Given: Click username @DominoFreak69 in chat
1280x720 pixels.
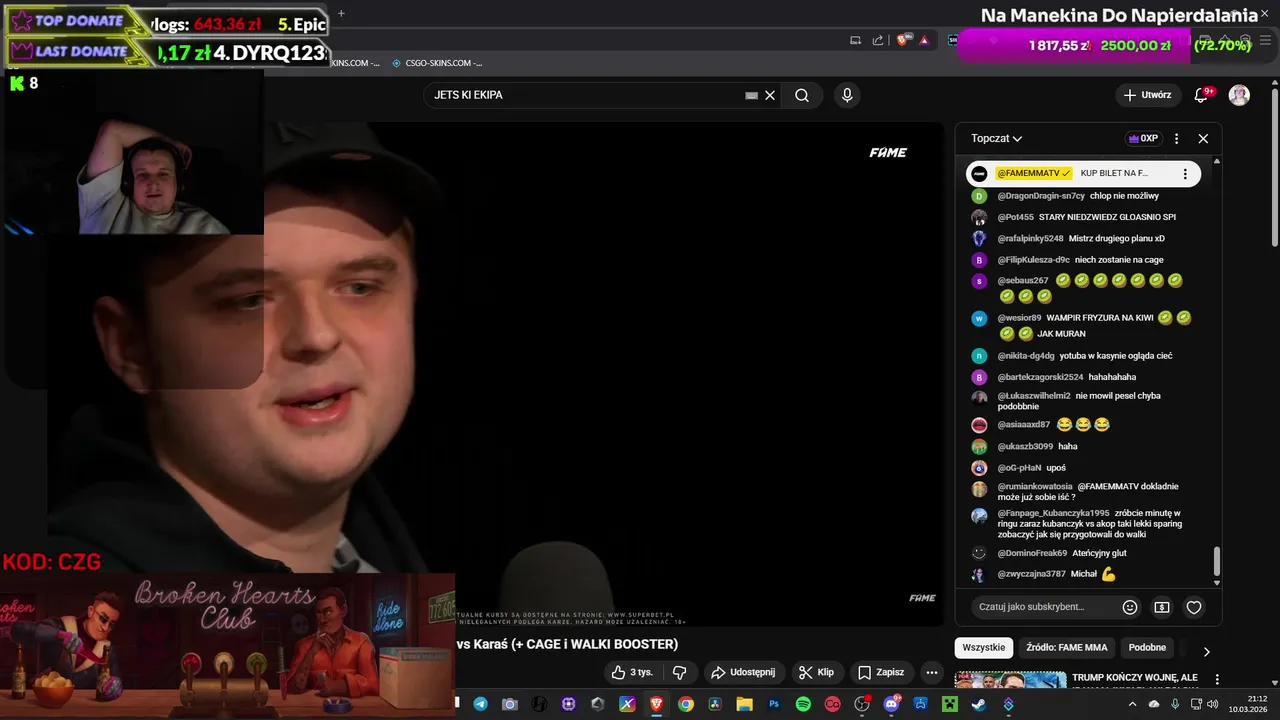Looking at the screenshot, I should pos(1032,553).
